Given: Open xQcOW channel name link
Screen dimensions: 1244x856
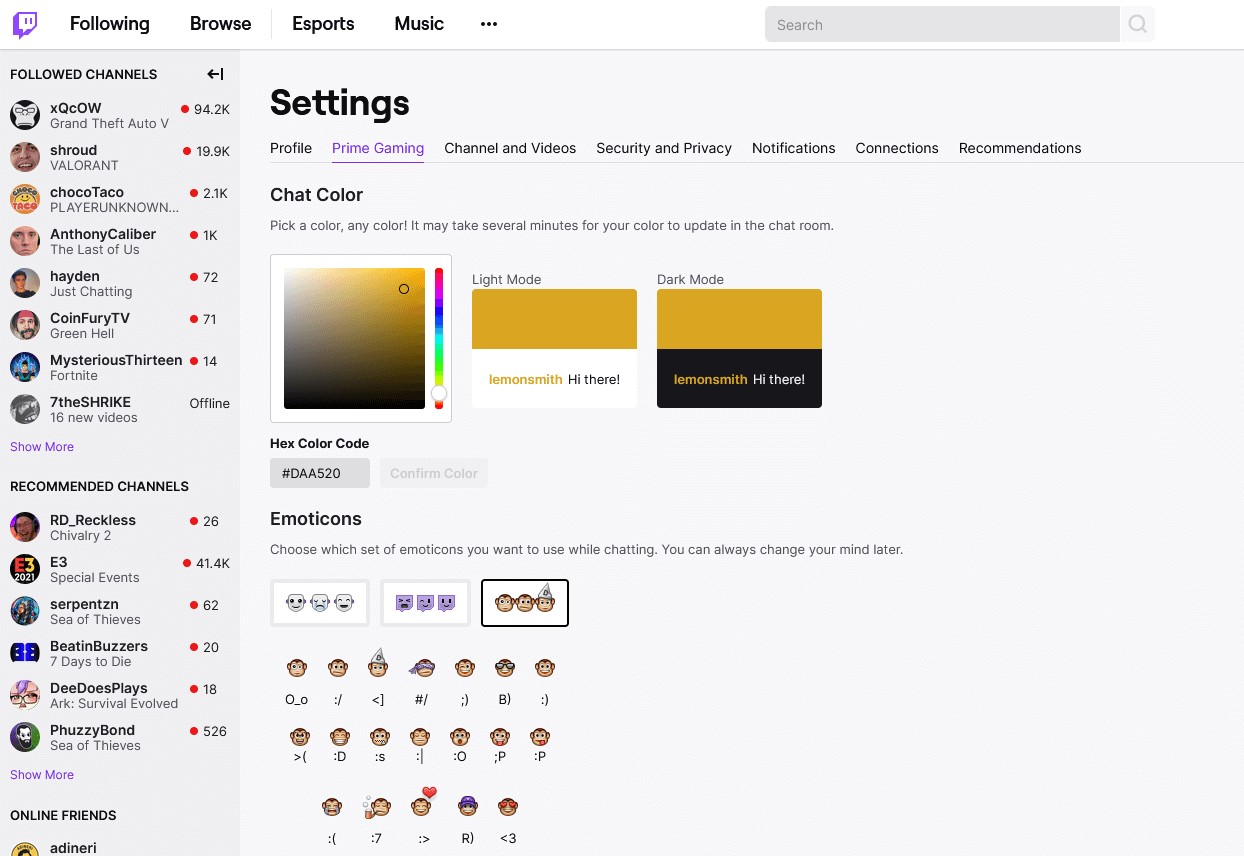Looking at the screenshot, I should pos(76,108).
